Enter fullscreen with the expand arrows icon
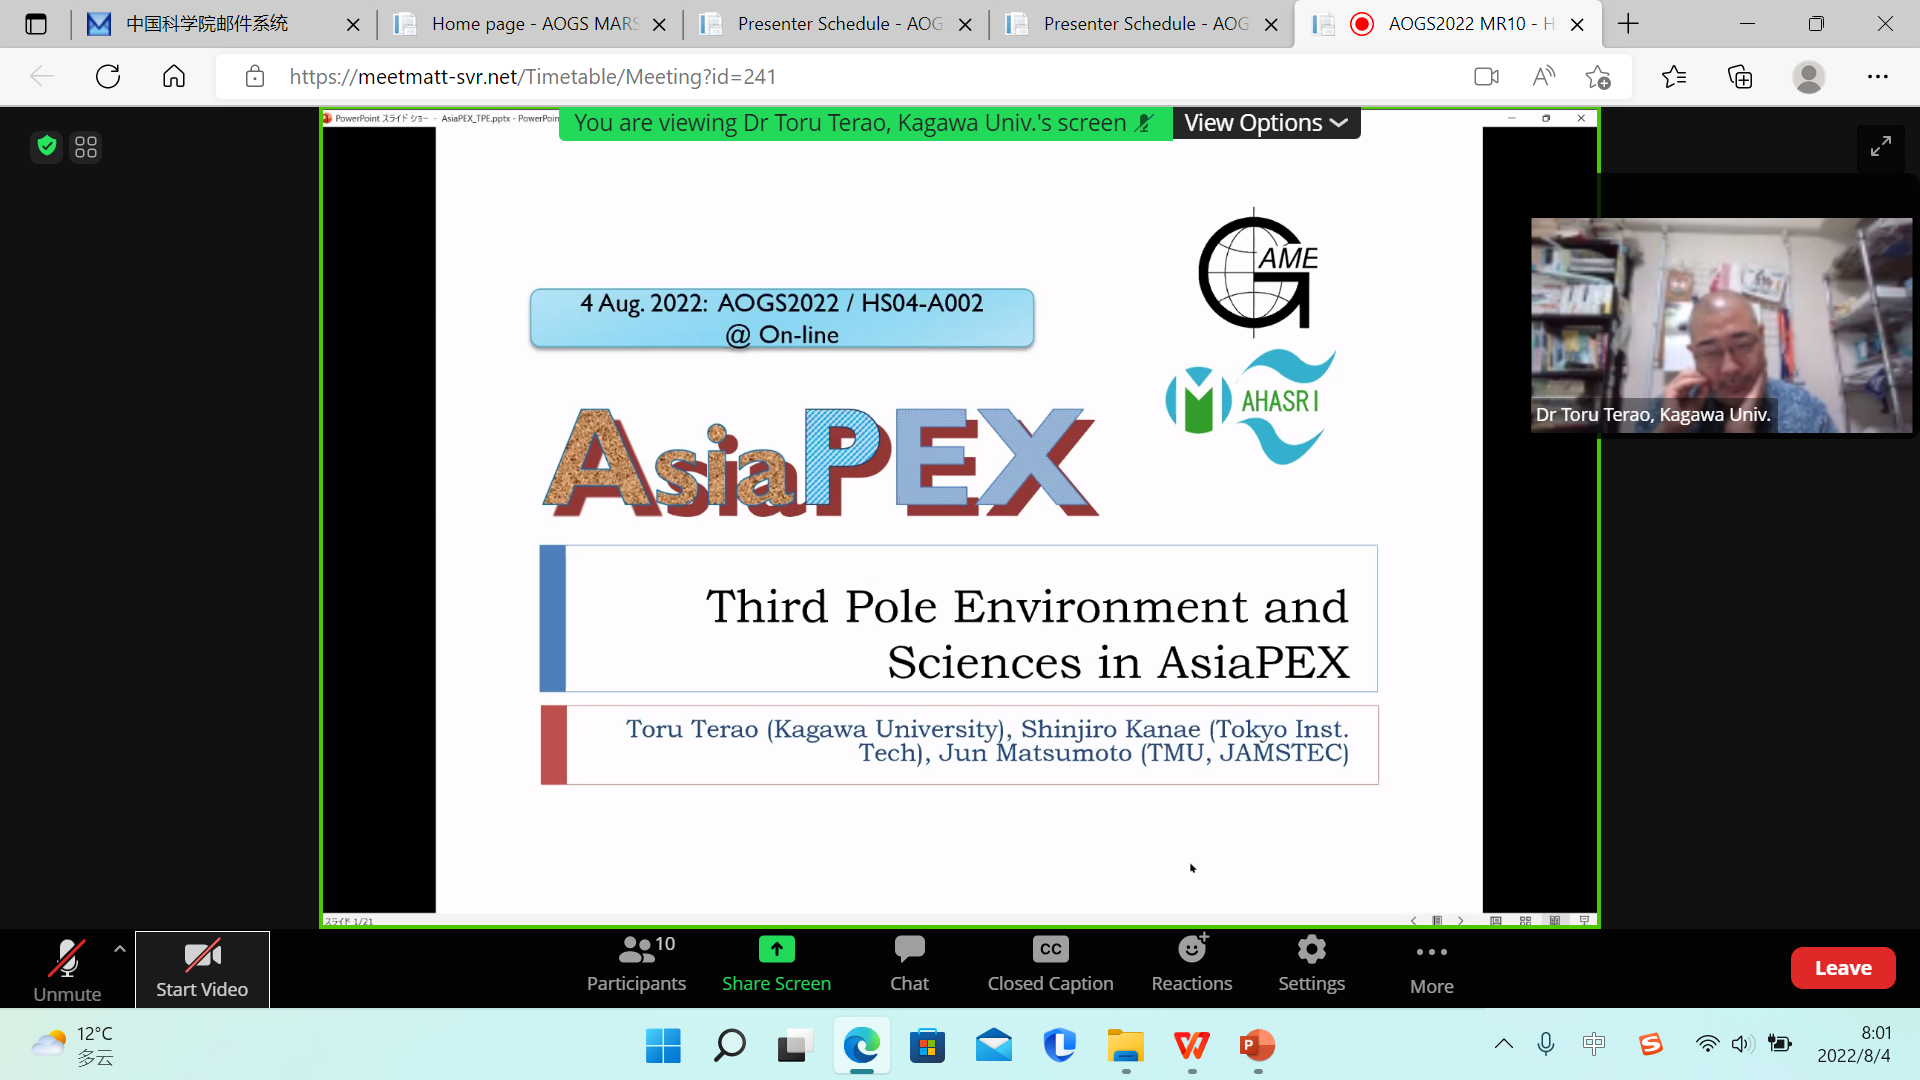Screen dimensions: 1920x1080 tap(1881, 146)
